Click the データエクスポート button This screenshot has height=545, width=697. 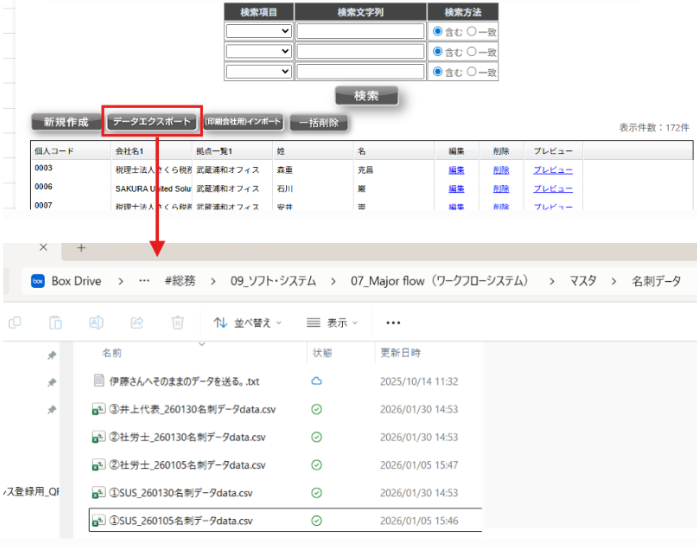(x=152, y=121)
